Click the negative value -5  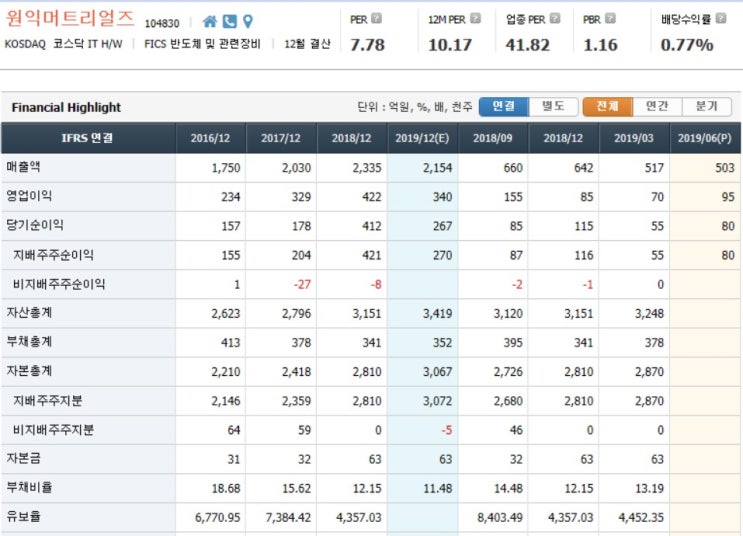coord(447,430)
